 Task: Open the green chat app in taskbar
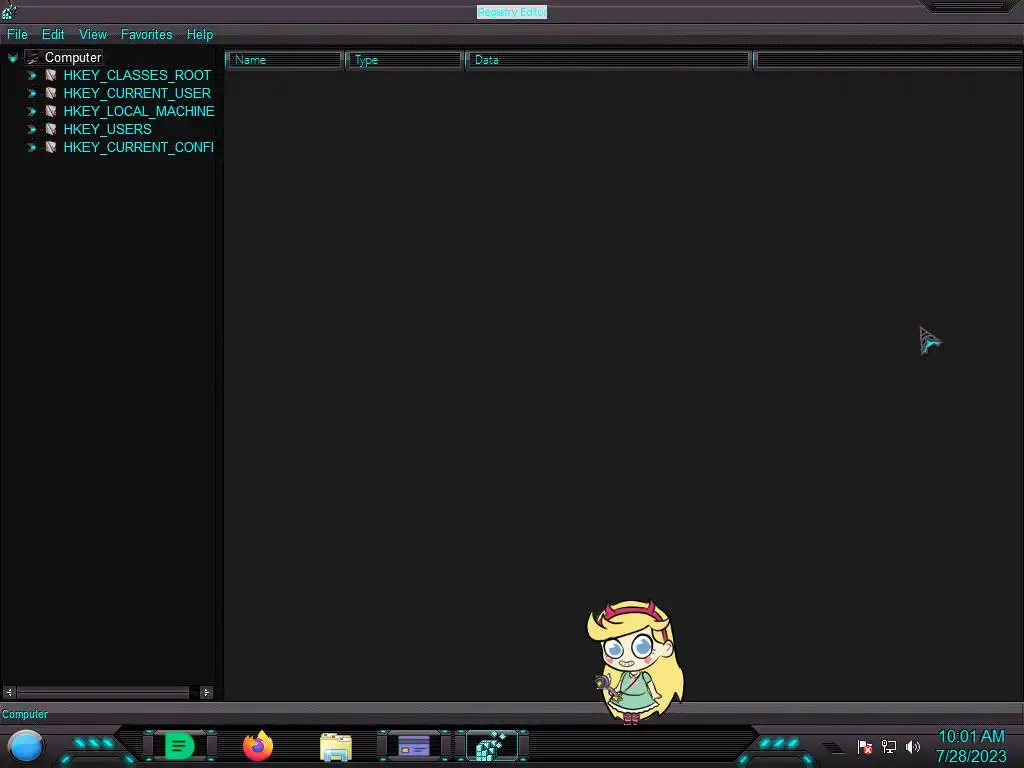tap(180, 746)
